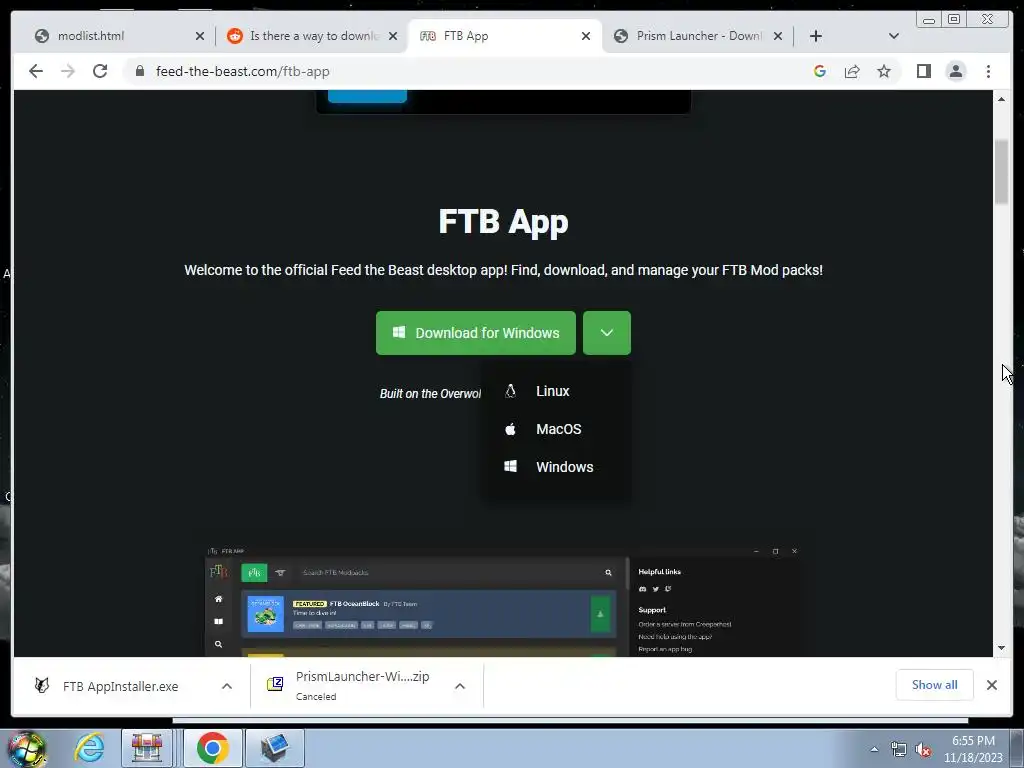Open the taskbar program next to Chrome

275,748
